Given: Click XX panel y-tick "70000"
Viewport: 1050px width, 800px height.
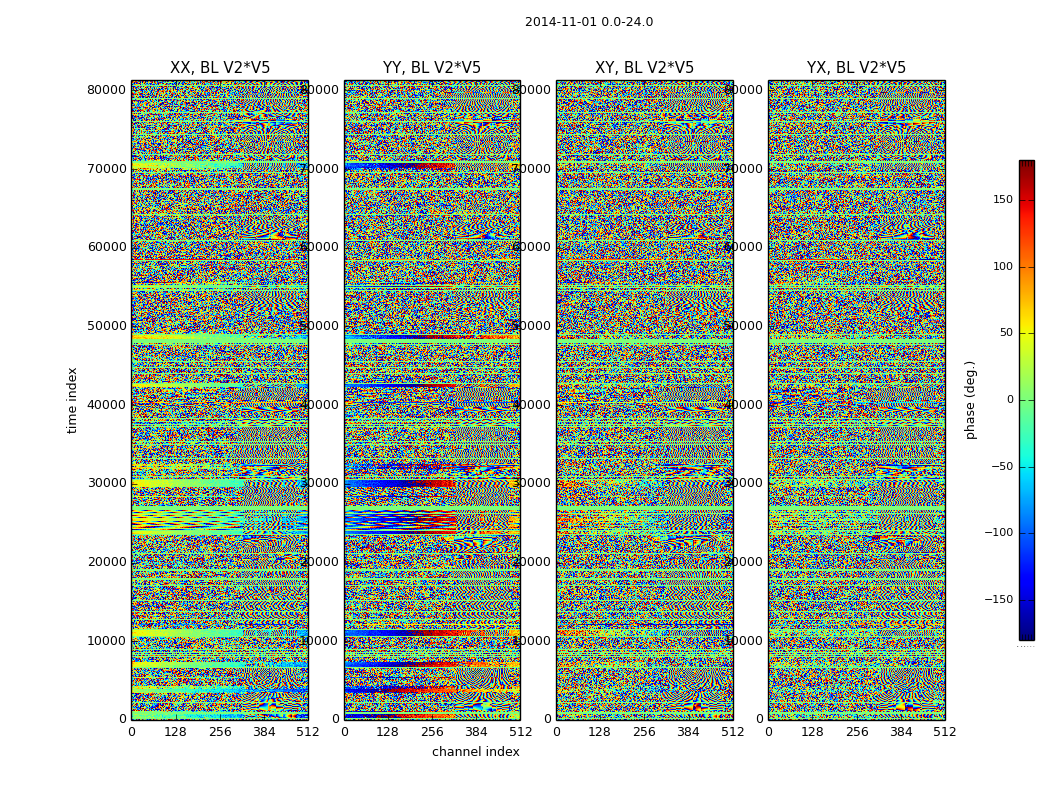Looking at the screenshot, I should point(106,168).
